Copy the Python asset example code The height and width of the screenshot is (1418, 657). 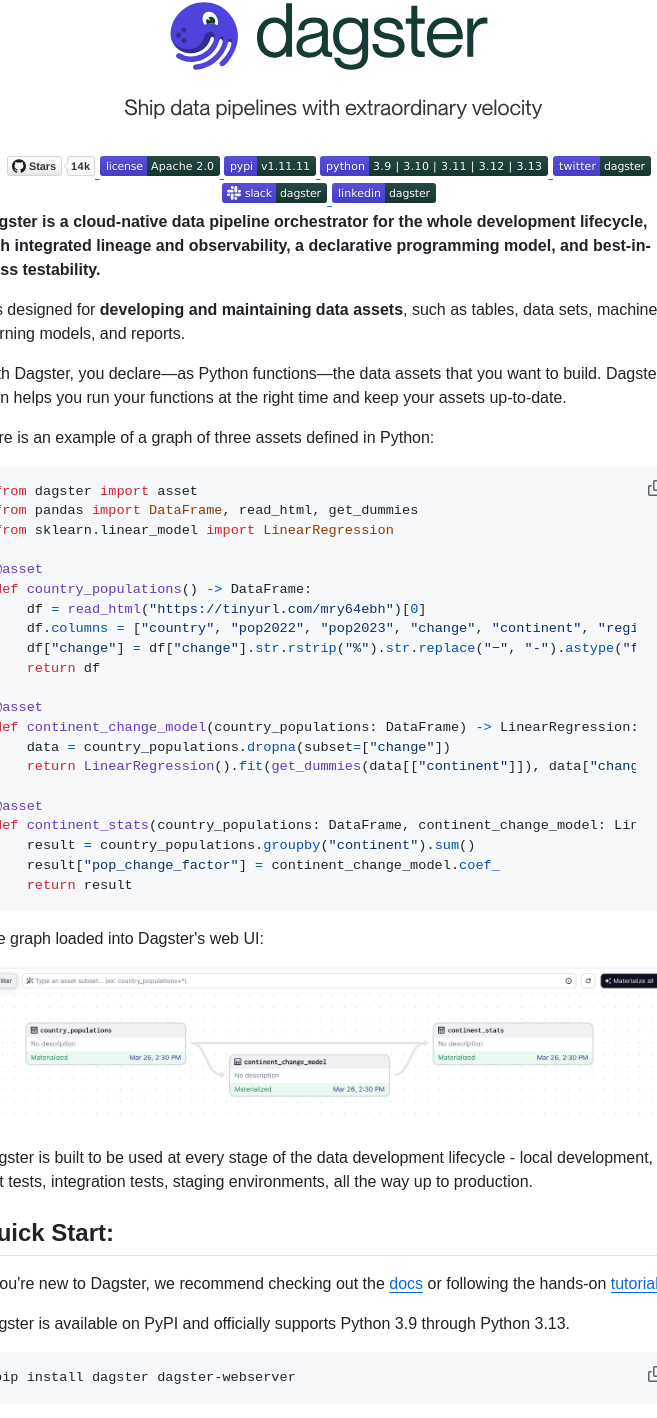652,488
